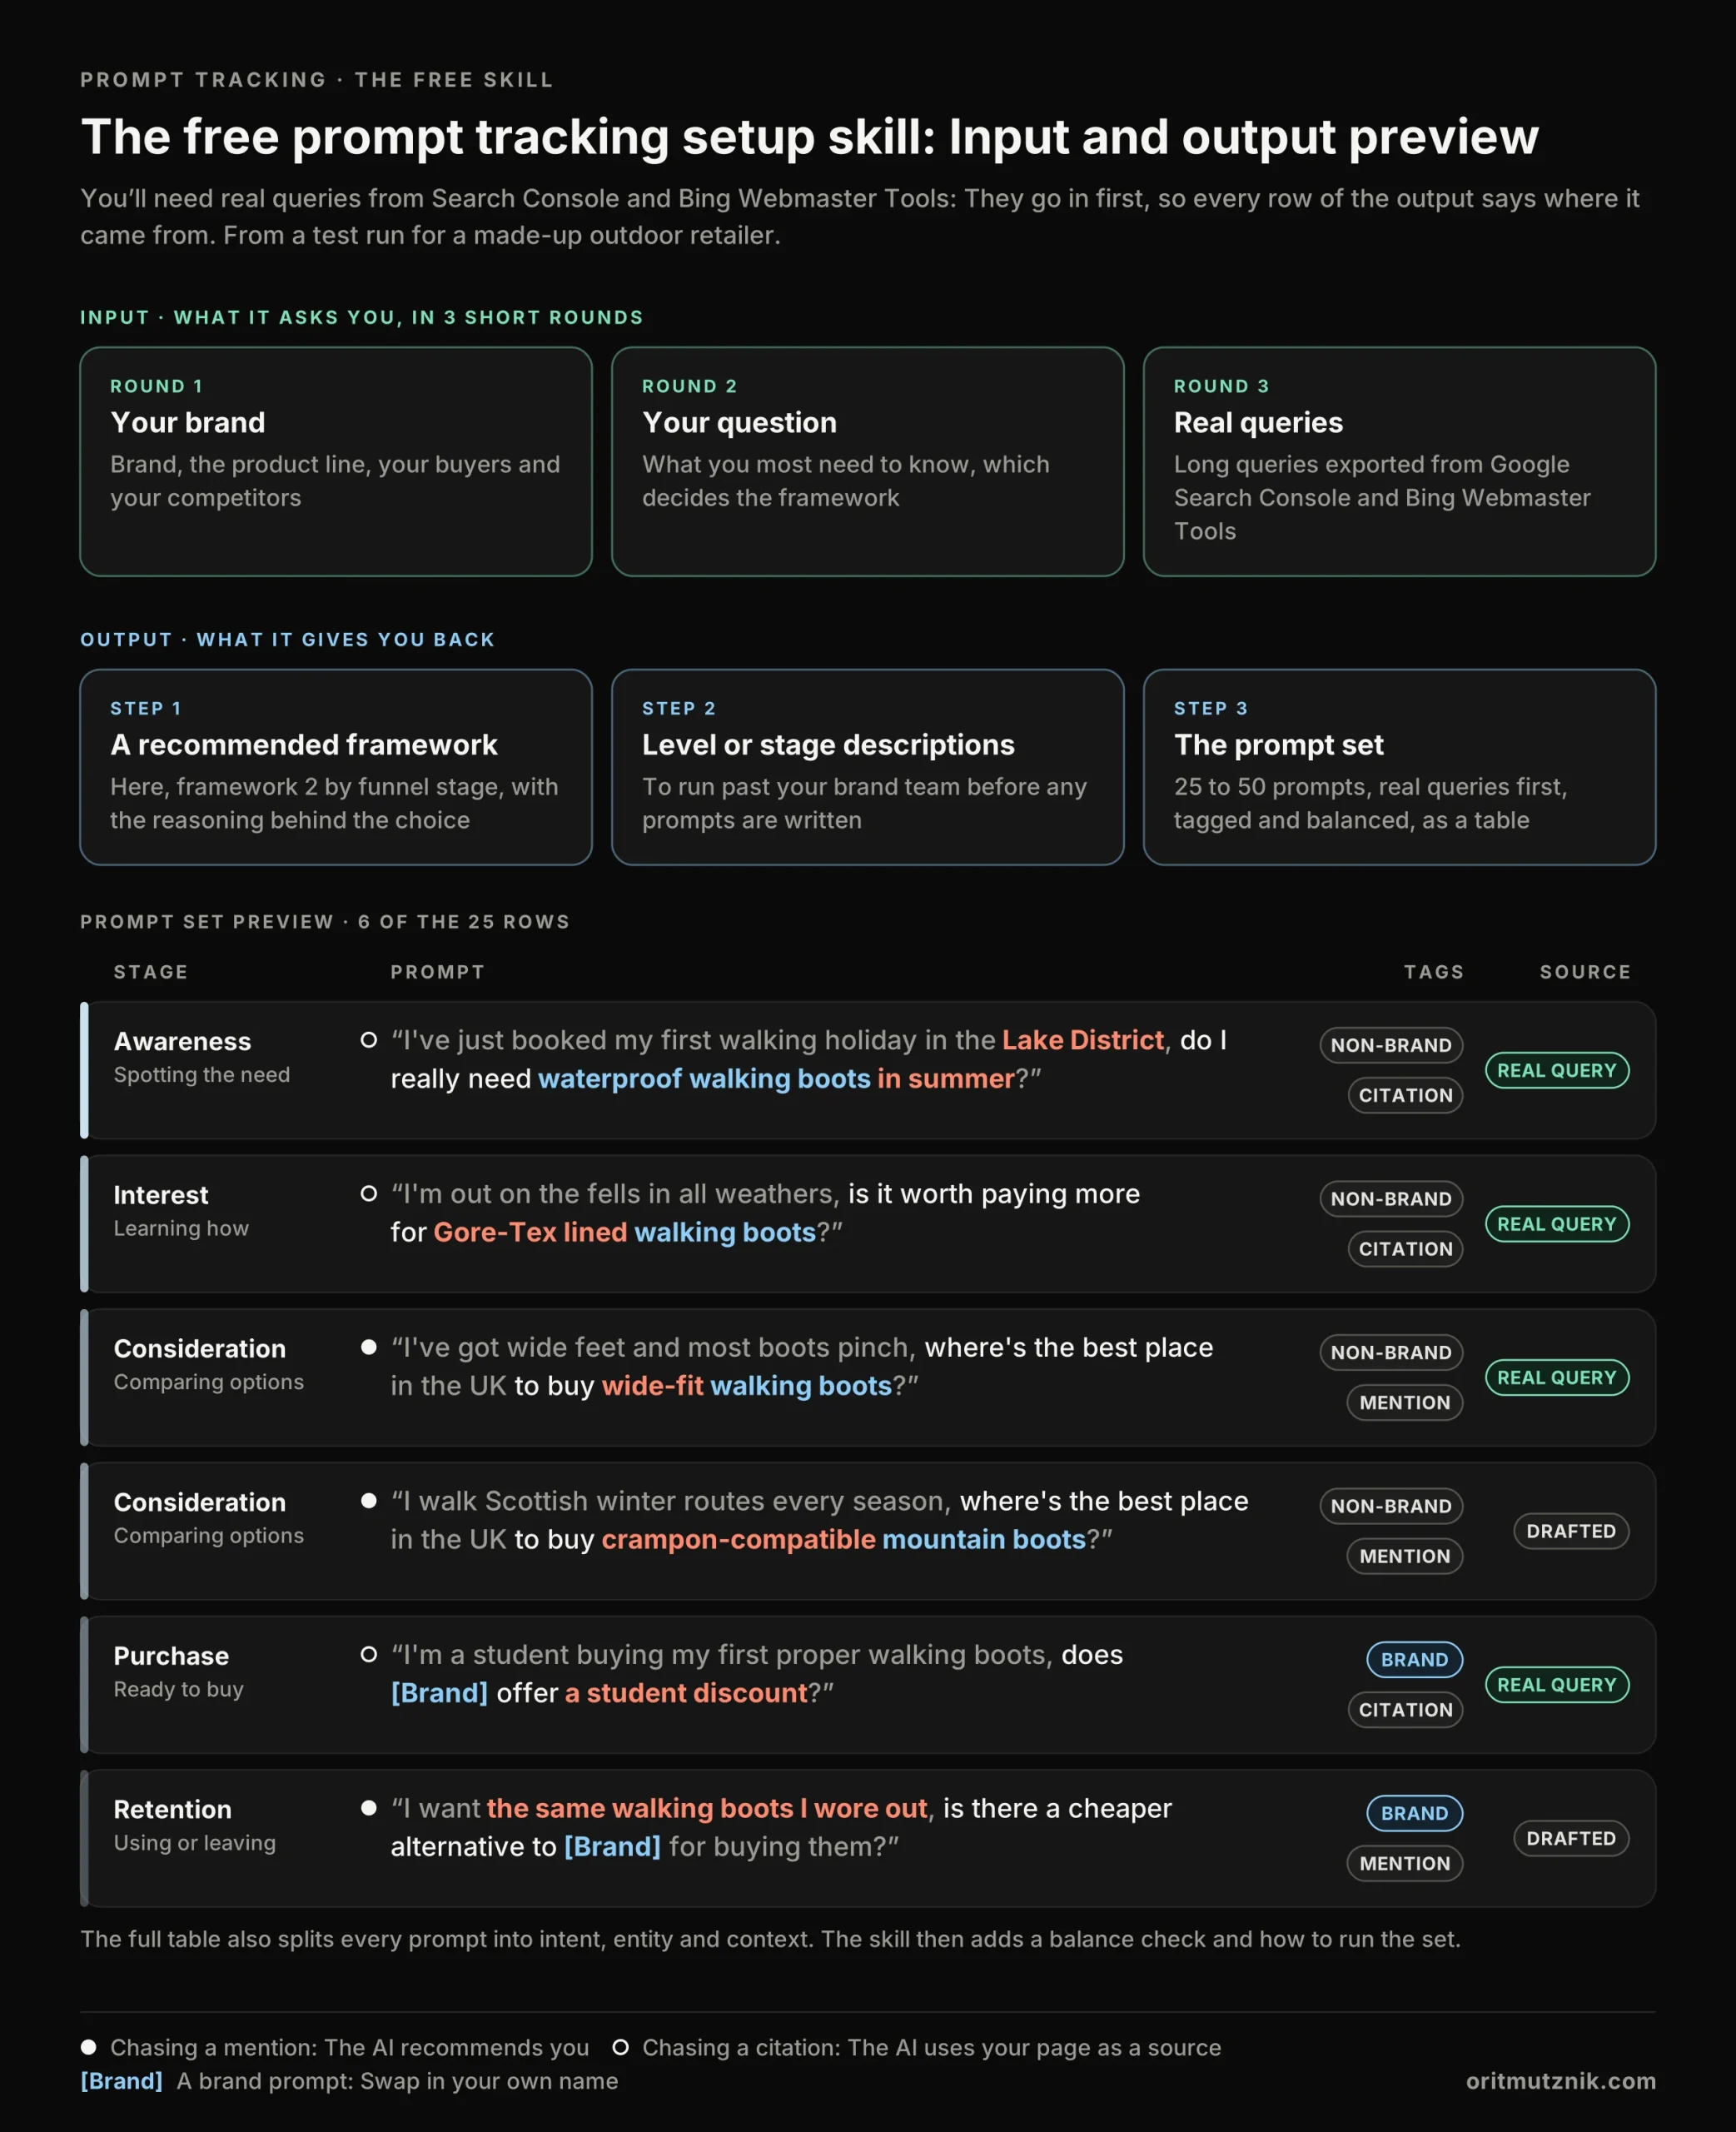Click the highlighted 'Lake District' phrase
The width and height of the screenshot is (1736, 2132).
(x=1083, y=1040)
